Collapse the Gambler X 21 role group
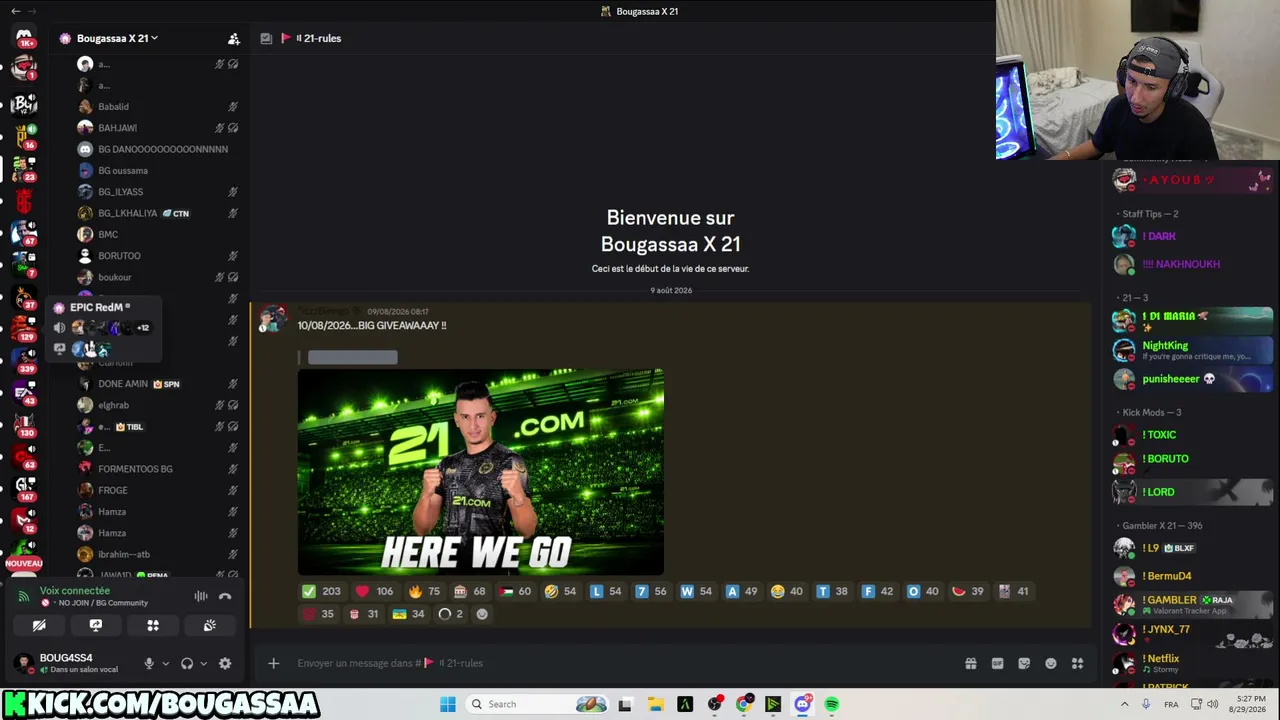The height and width of the screenshot is (720, 1280). click(1161, 526)
